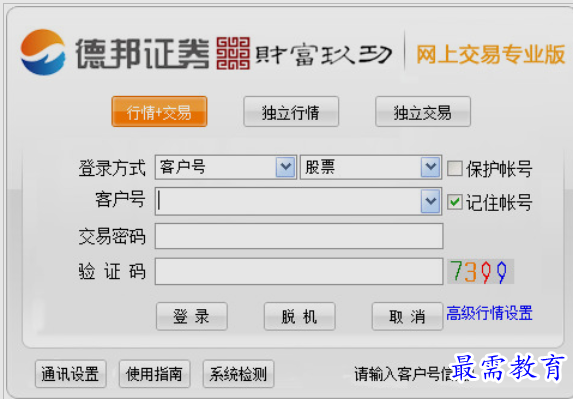Open the 高级行情设置 link
Image resolution: width=573 pixels, height=399 pixels.
(489, 314)
